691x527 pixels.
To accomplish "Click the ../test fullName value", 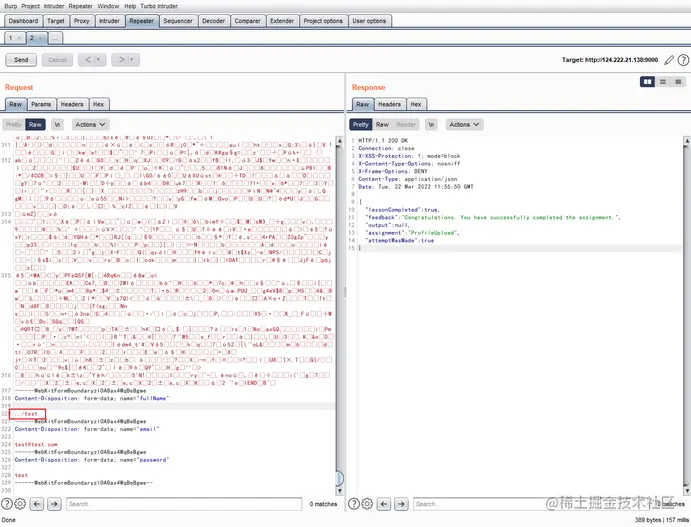I will pos(27,414).
